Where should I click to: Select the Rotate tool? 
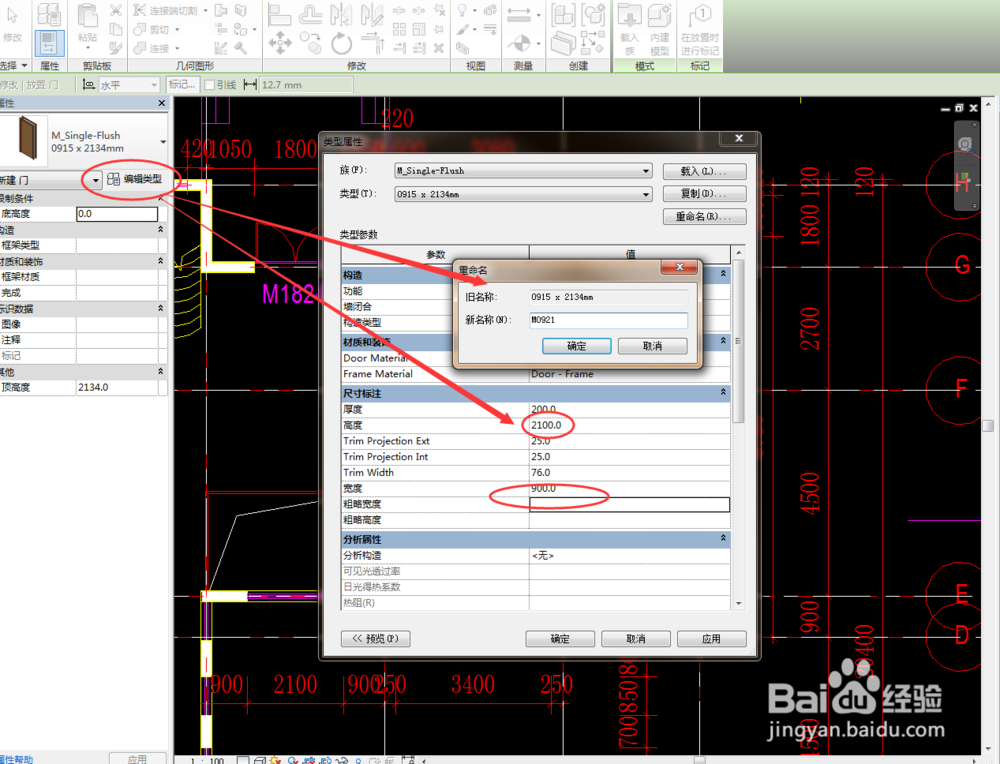point(341,43)
